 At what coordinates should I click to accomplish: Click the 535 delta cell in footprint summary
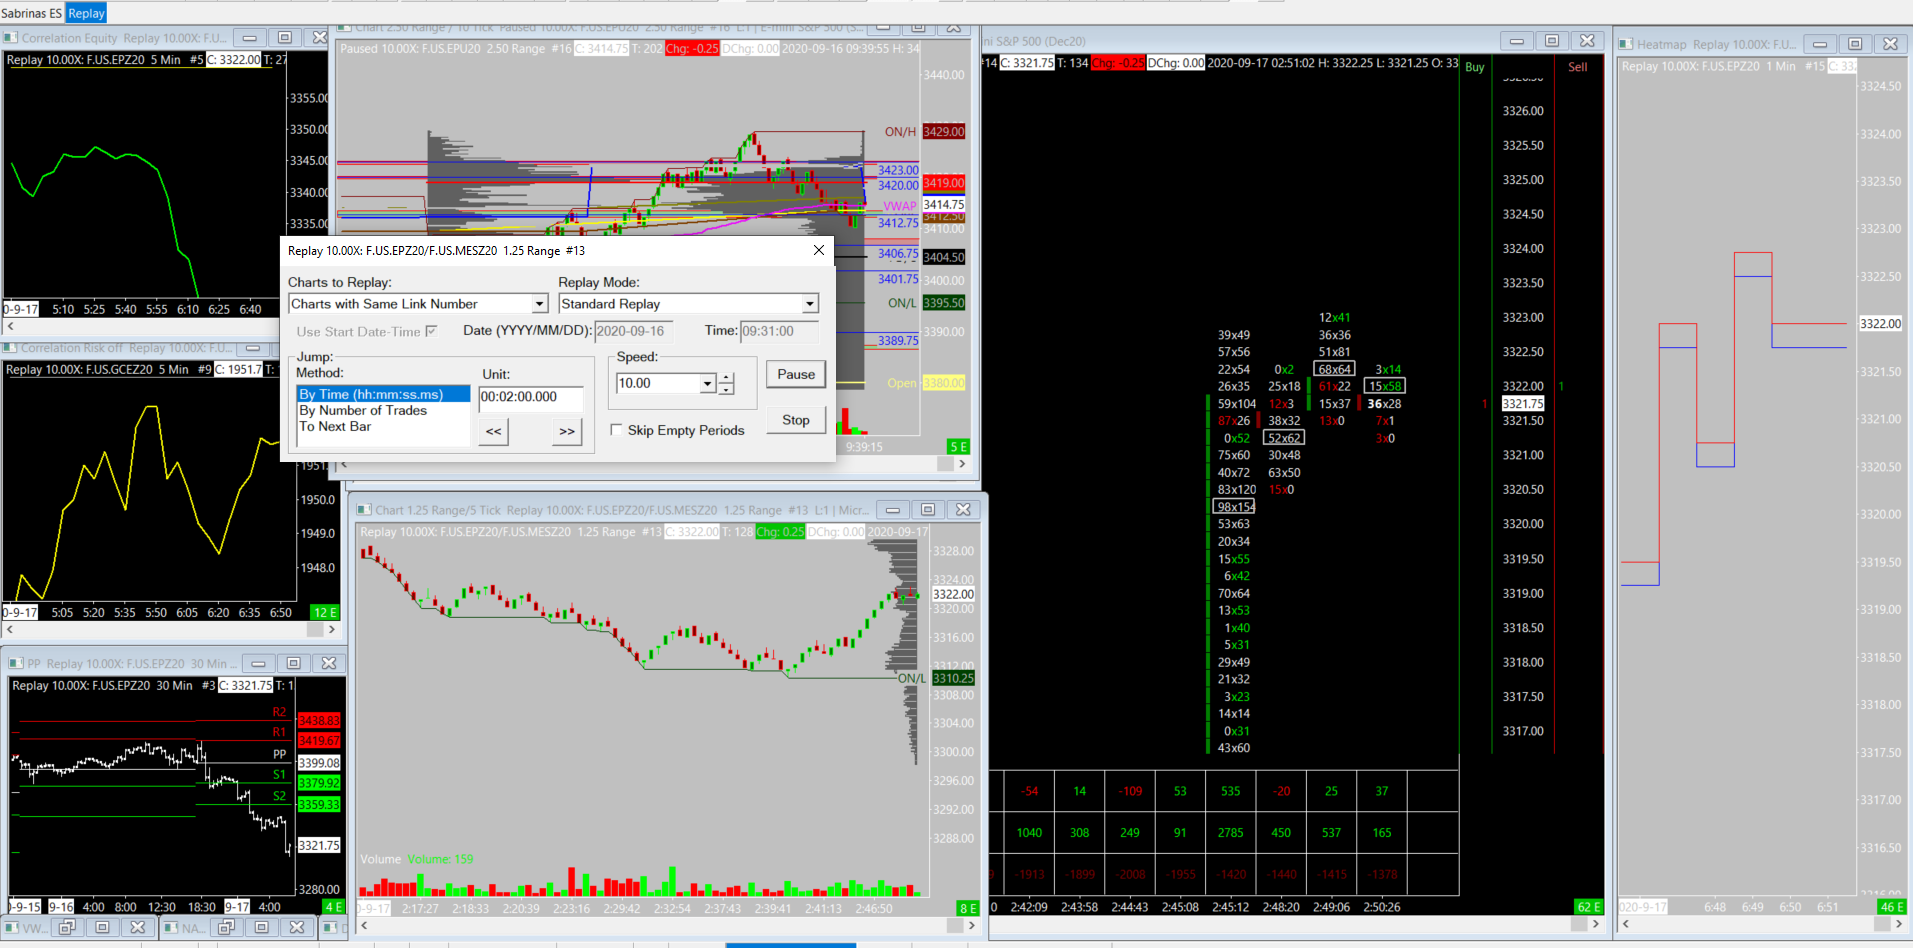click(x=1231, y=791)
